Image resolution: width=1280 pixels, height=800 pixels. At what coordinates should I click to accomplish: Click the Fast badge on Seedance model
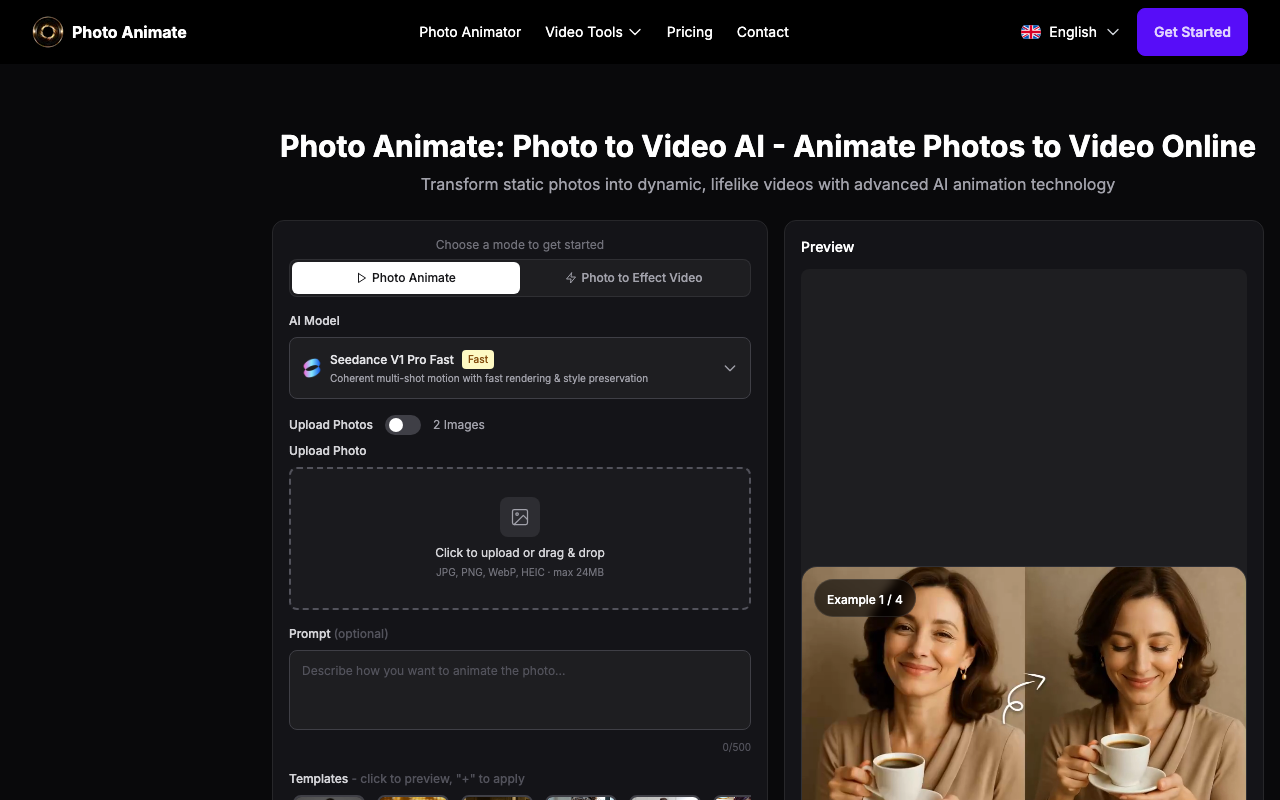coord(478,359)
